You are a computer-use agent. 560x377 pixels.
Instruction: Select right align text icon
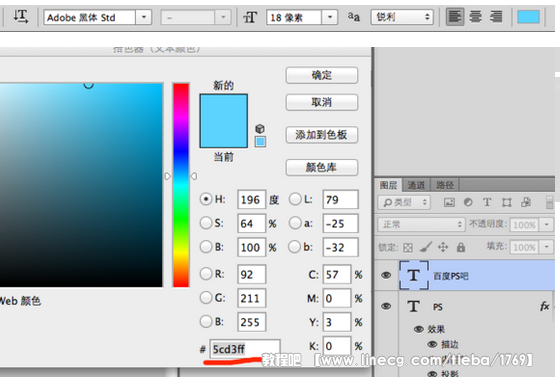(496, 17)
